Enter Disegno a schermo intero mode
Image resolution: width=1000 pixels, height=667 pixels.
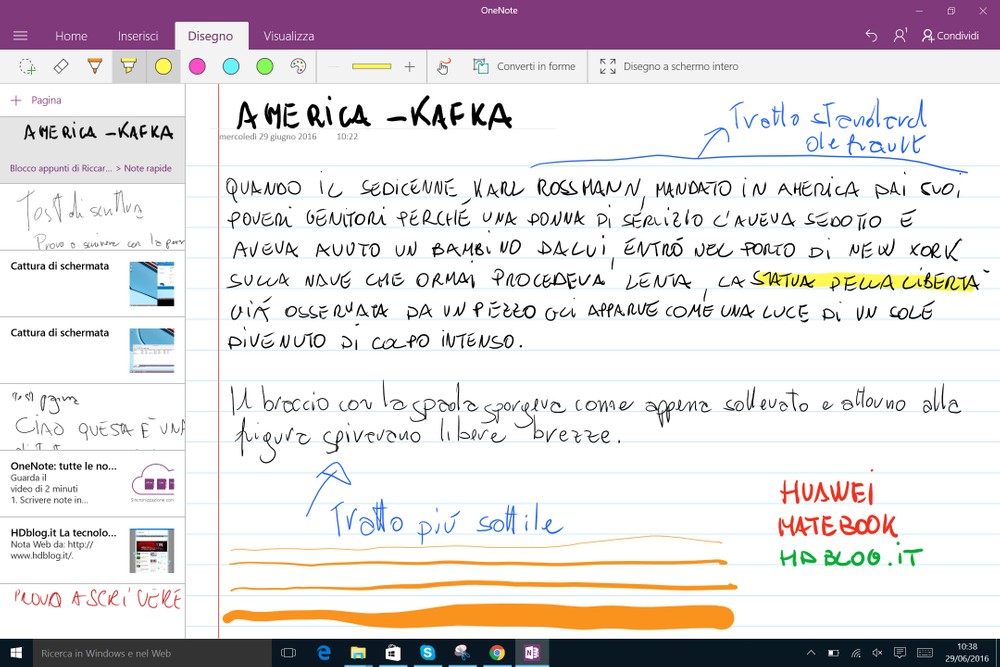(x=669, y=66)
